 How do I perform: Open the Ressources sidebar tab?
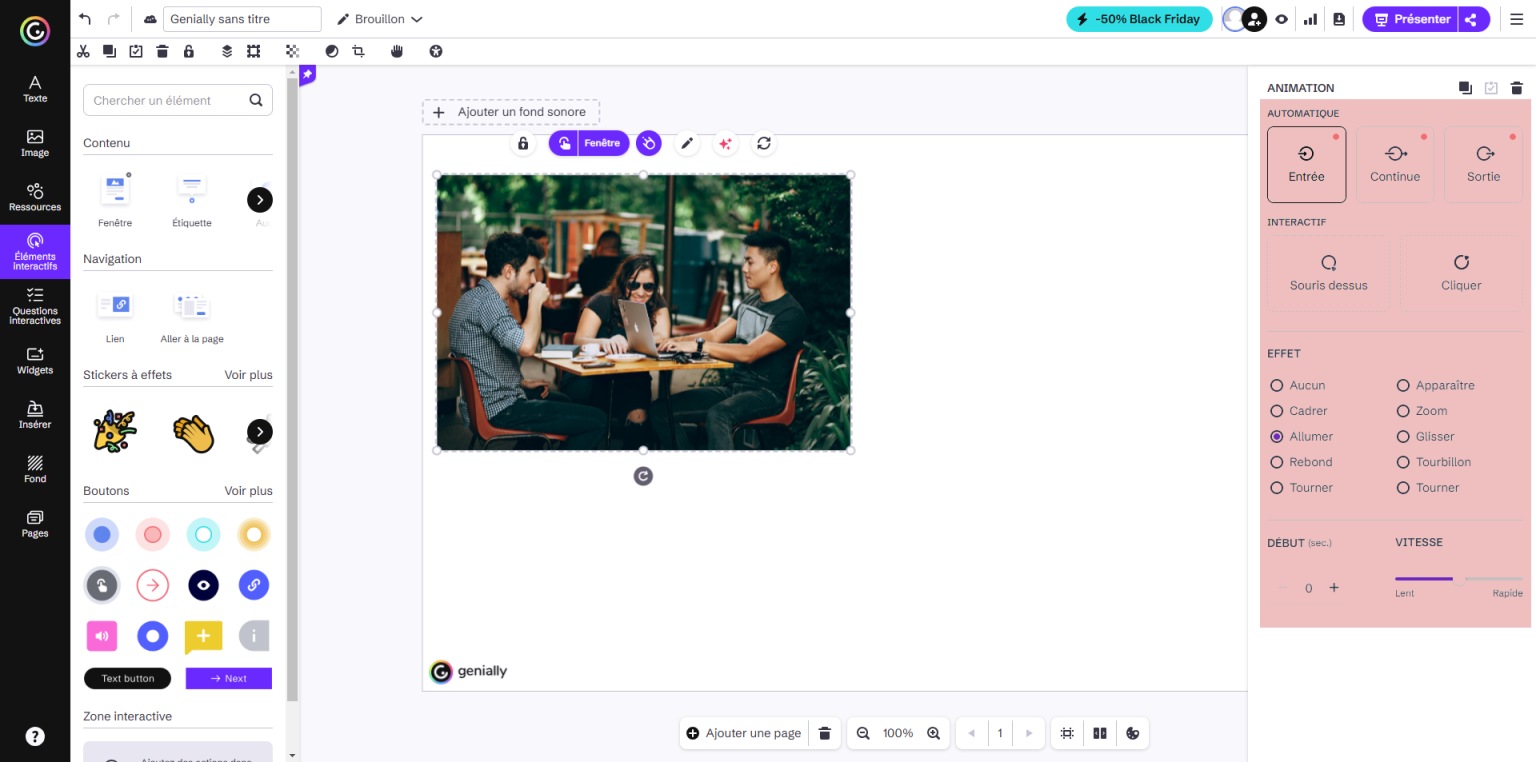(x=35, y=197)
